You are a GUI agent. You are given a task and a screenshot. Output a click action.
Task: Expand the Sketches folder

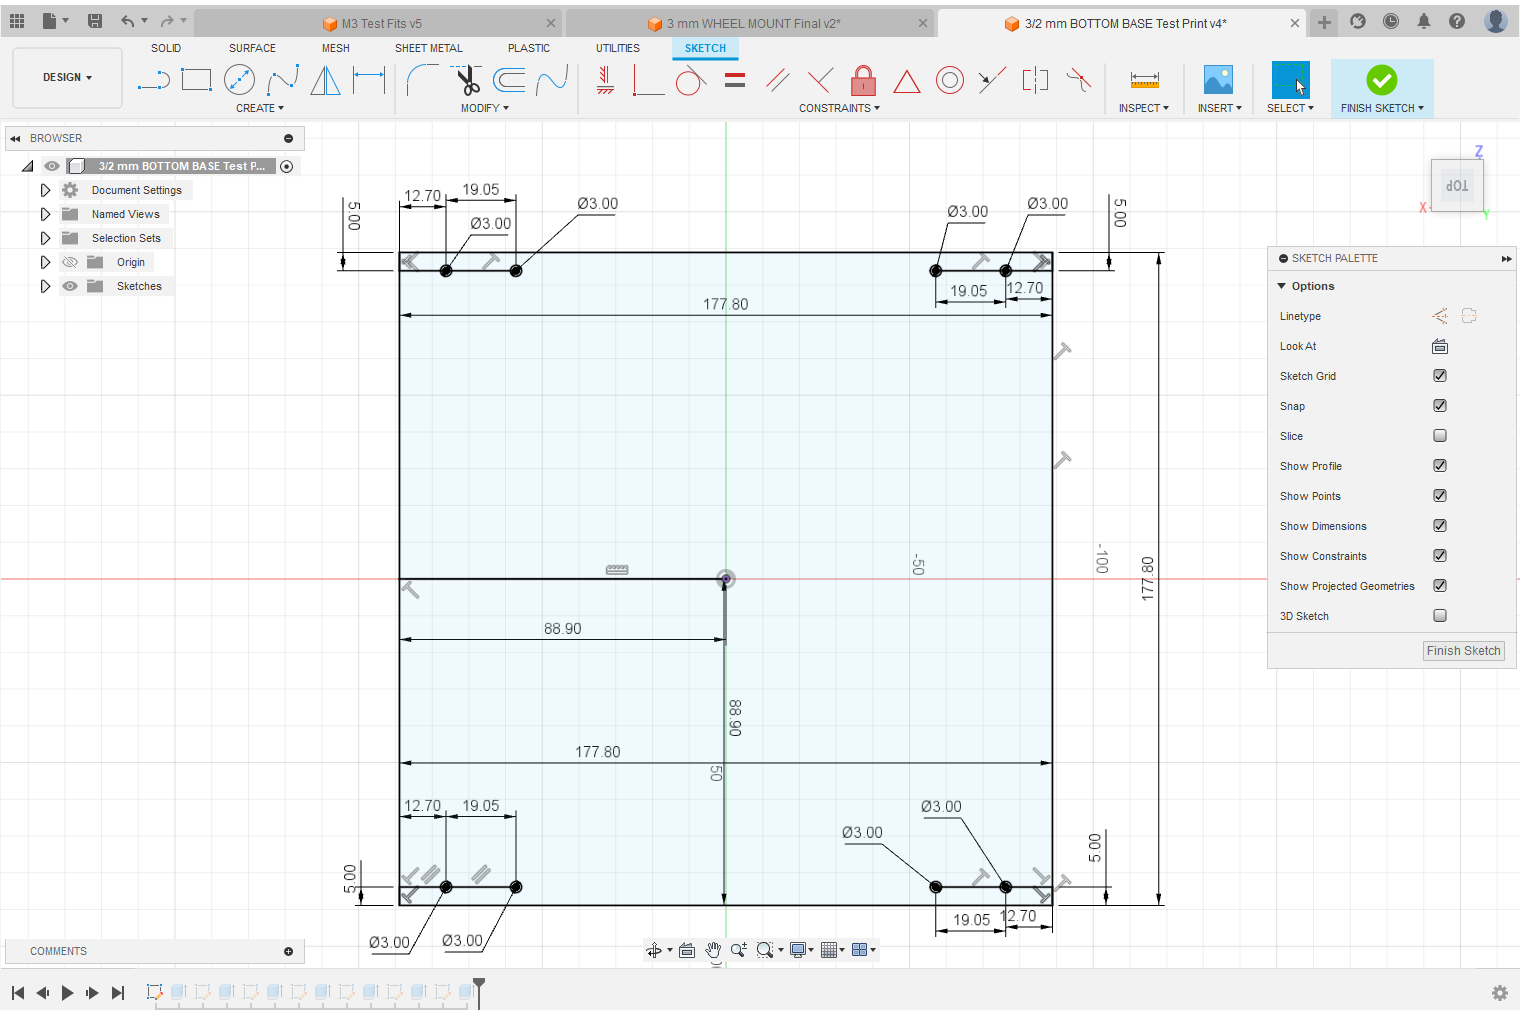(x=45, y=286)
